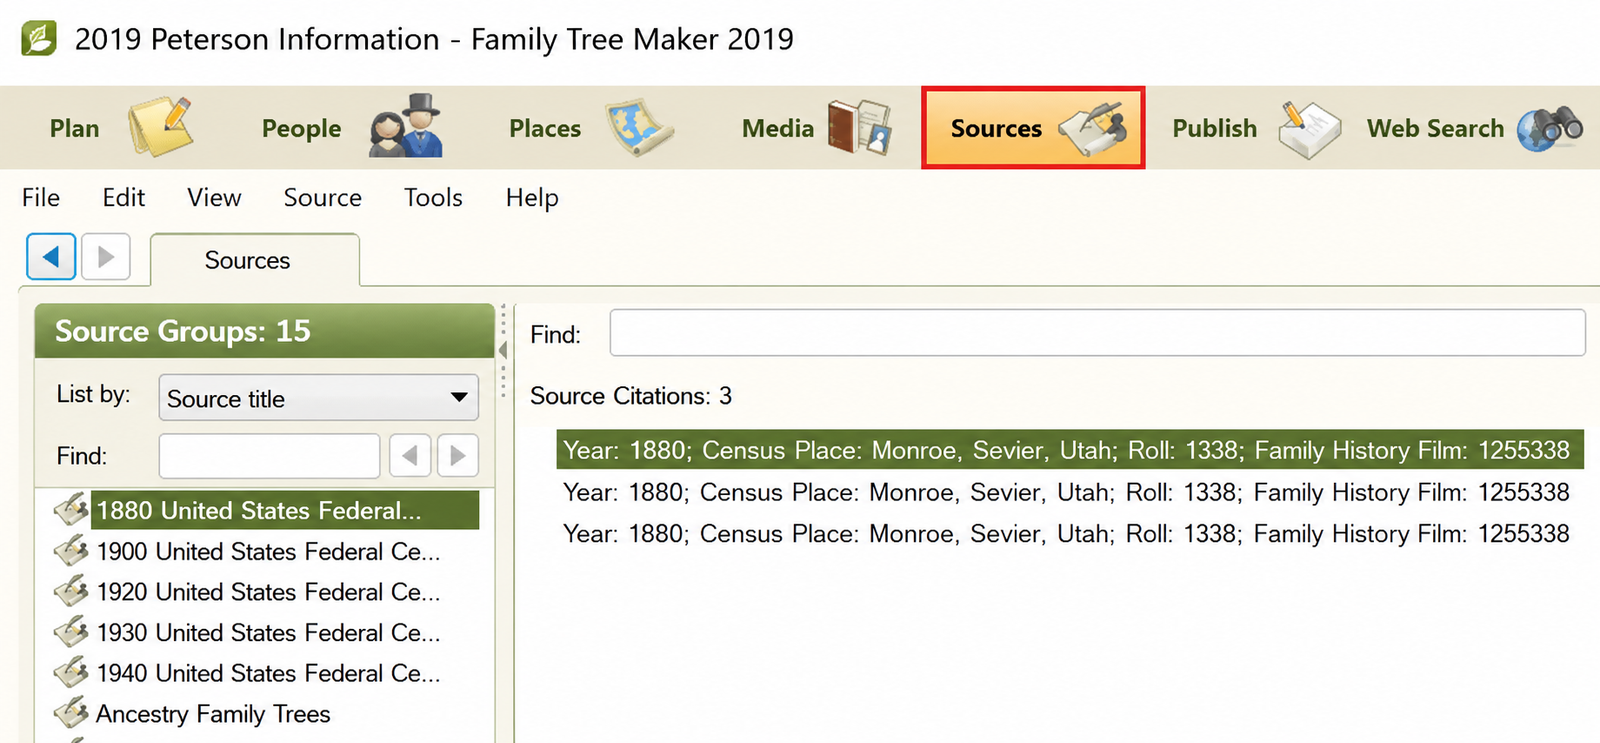Select 1900 United States Federal Ce... source
Screen dimensions: 1600x743
(268, 551)
